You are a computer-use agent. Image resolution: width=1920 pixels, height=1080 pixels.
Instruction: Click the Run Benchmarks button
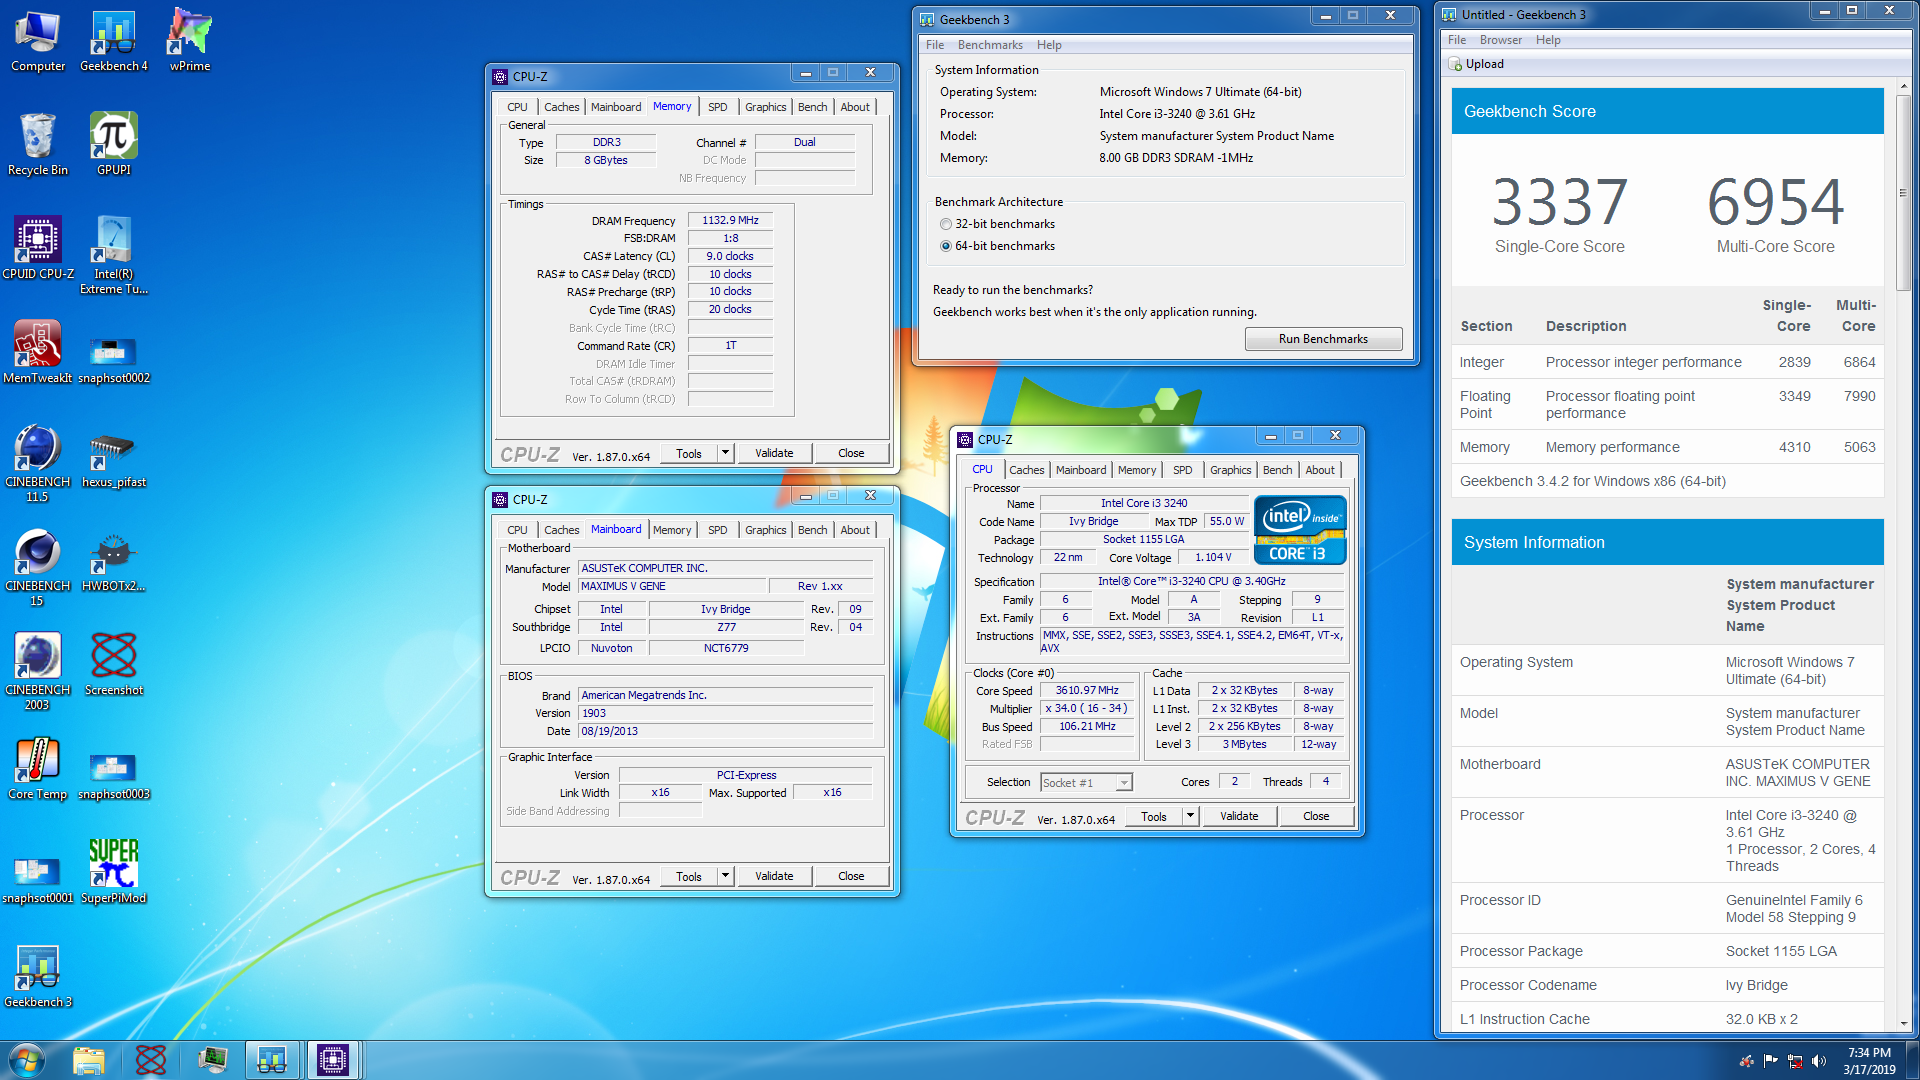tap(1323, 339)
